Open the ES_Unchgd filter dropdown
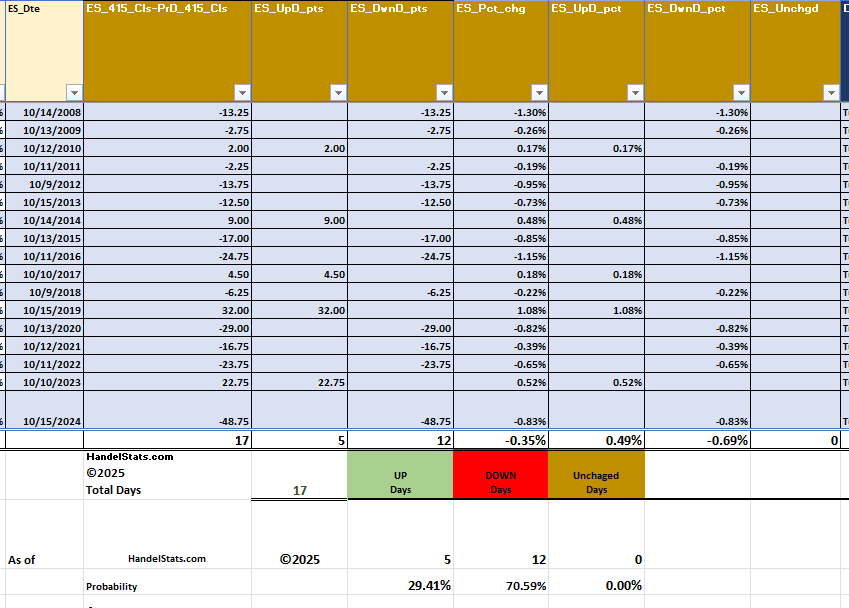Image resolution: width=849 pixels, height=608 pixels. (830, 92)
